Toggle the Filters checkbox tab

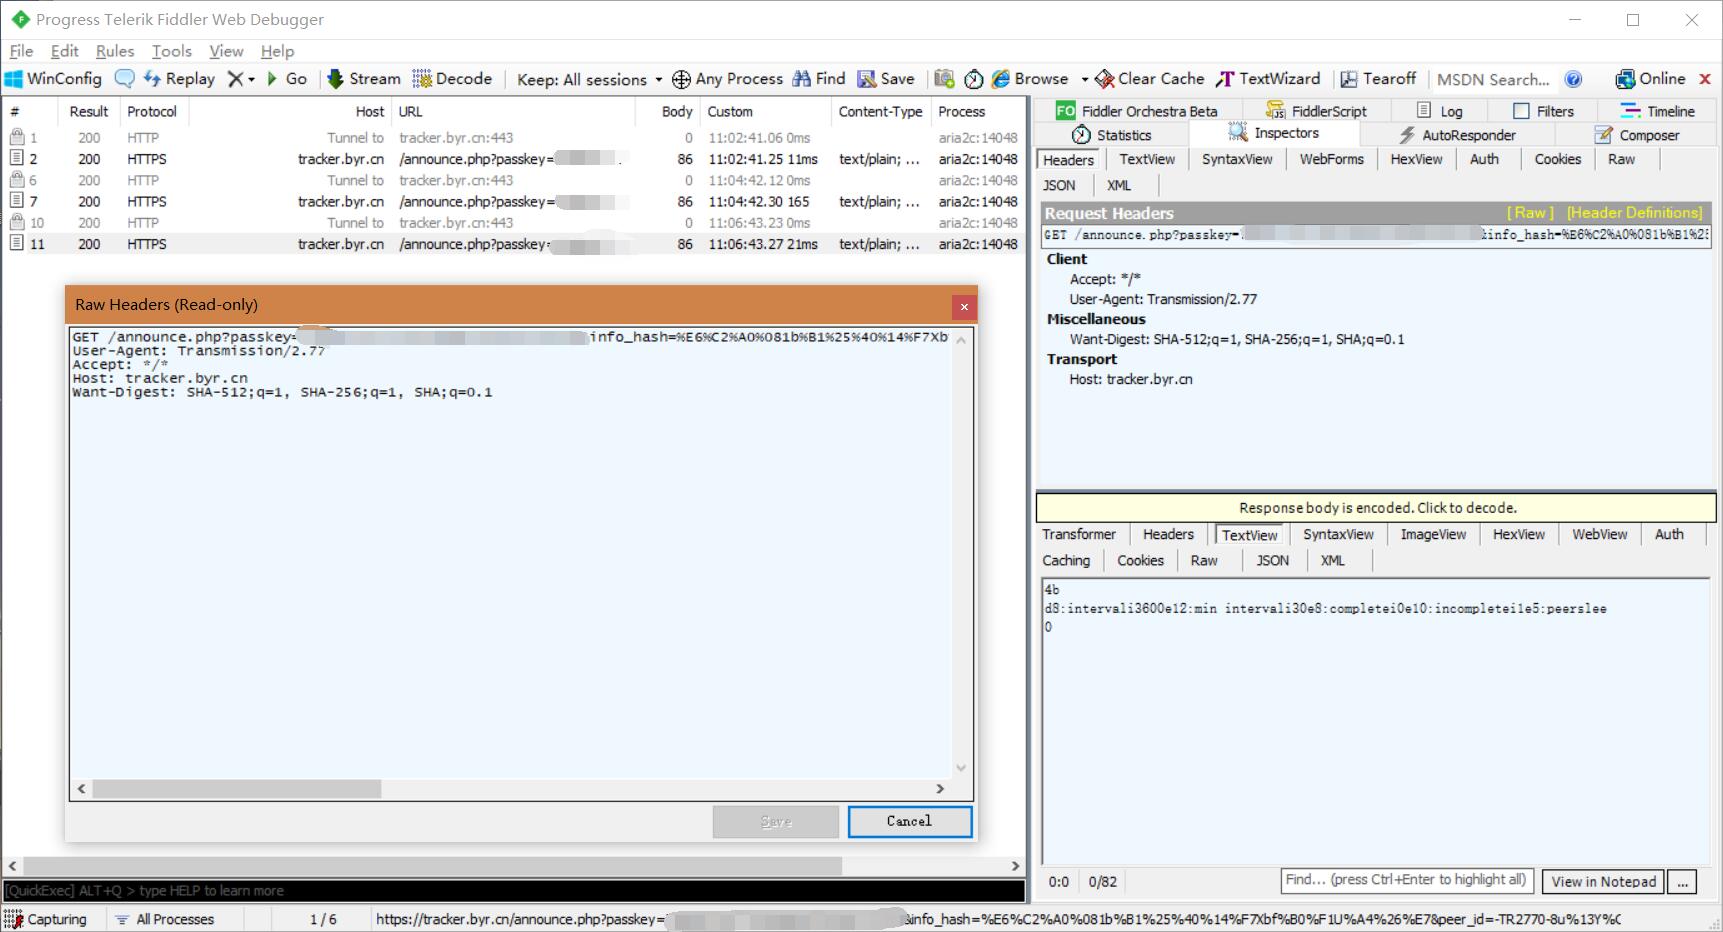1544,111
